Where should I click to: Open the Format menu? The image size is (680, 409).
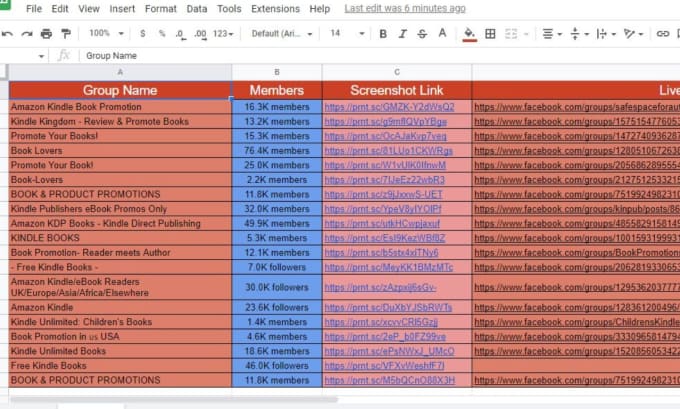(x=161, y=9)
